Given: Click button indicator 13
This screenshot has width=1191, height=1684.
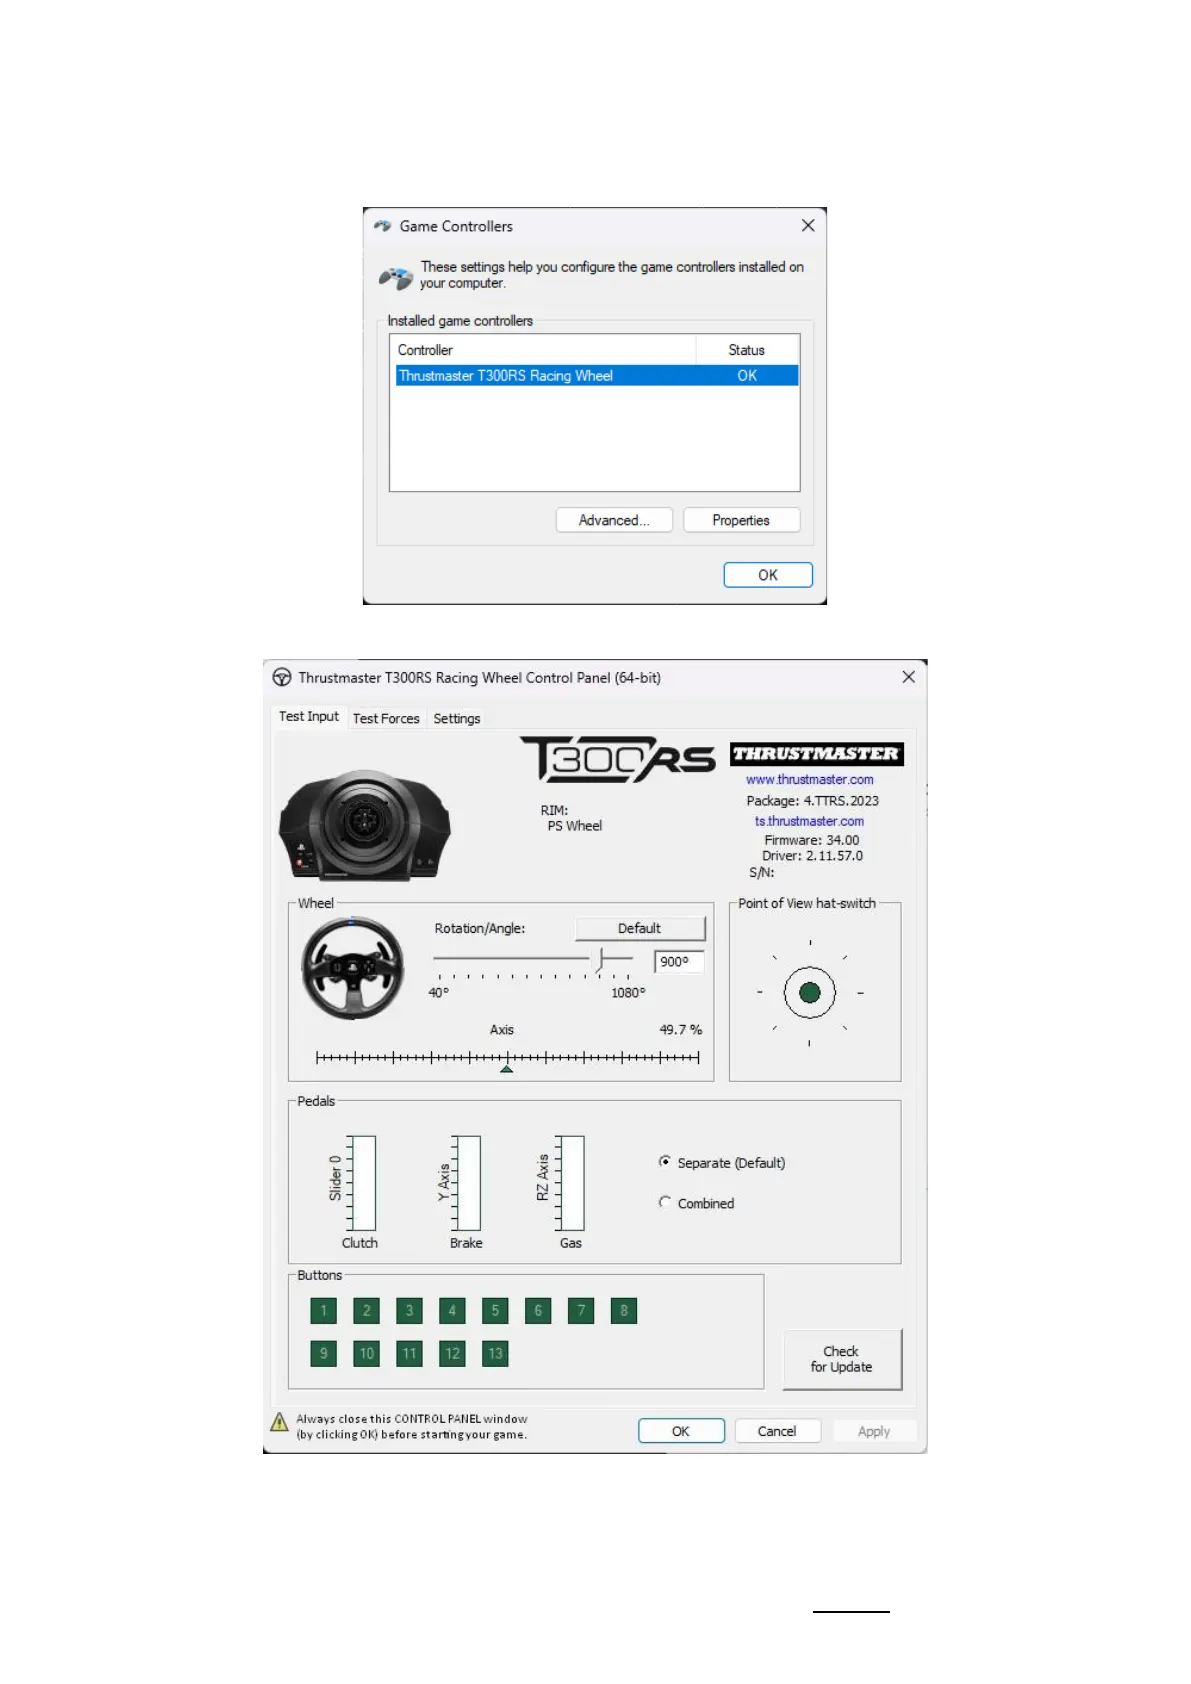Looking at the screenshot, I should pyautogui.click(x=495, y=1353).
